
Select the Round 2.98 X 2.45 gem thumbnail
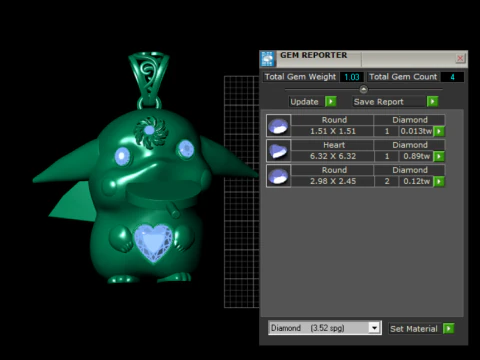278,176
